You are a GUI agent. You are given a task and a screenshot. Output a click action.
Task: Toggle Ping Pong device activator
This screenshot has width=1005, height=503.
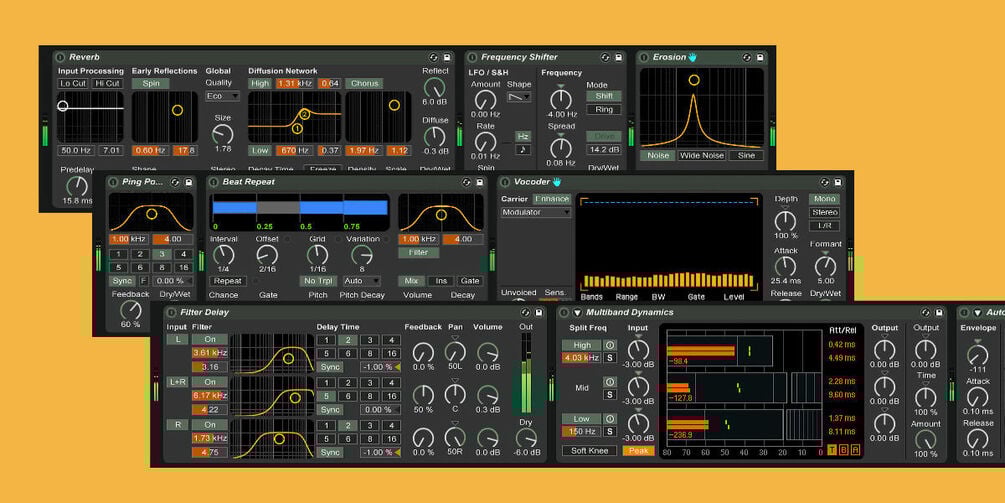click(x=113, y=182)
